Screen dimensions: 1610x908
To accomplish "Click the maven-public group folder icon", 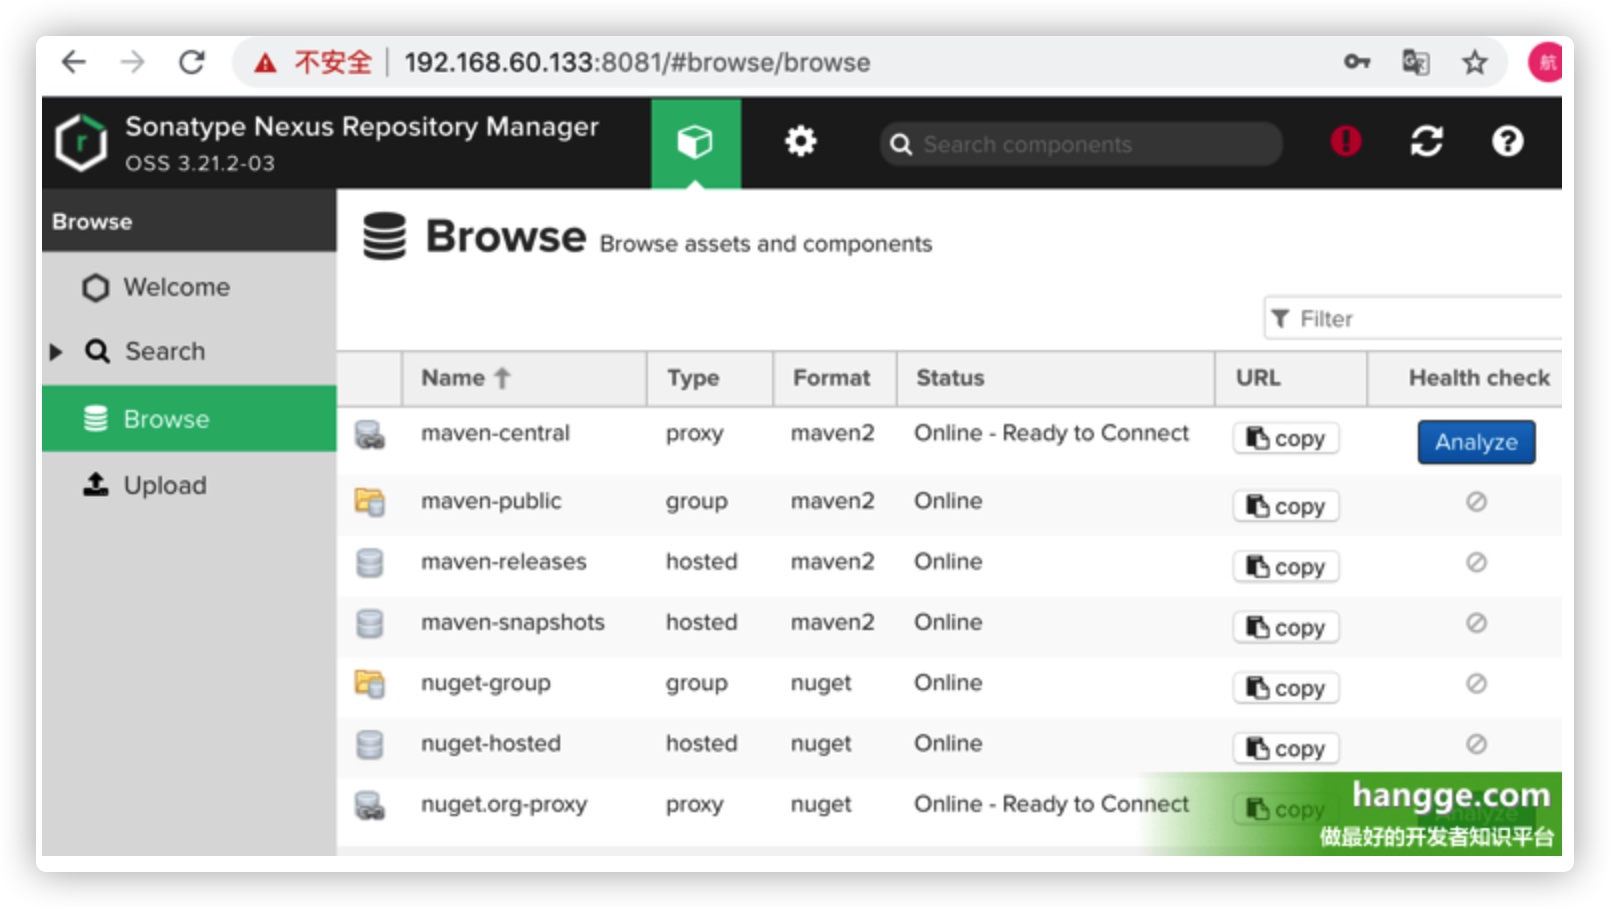I will 370,501.
